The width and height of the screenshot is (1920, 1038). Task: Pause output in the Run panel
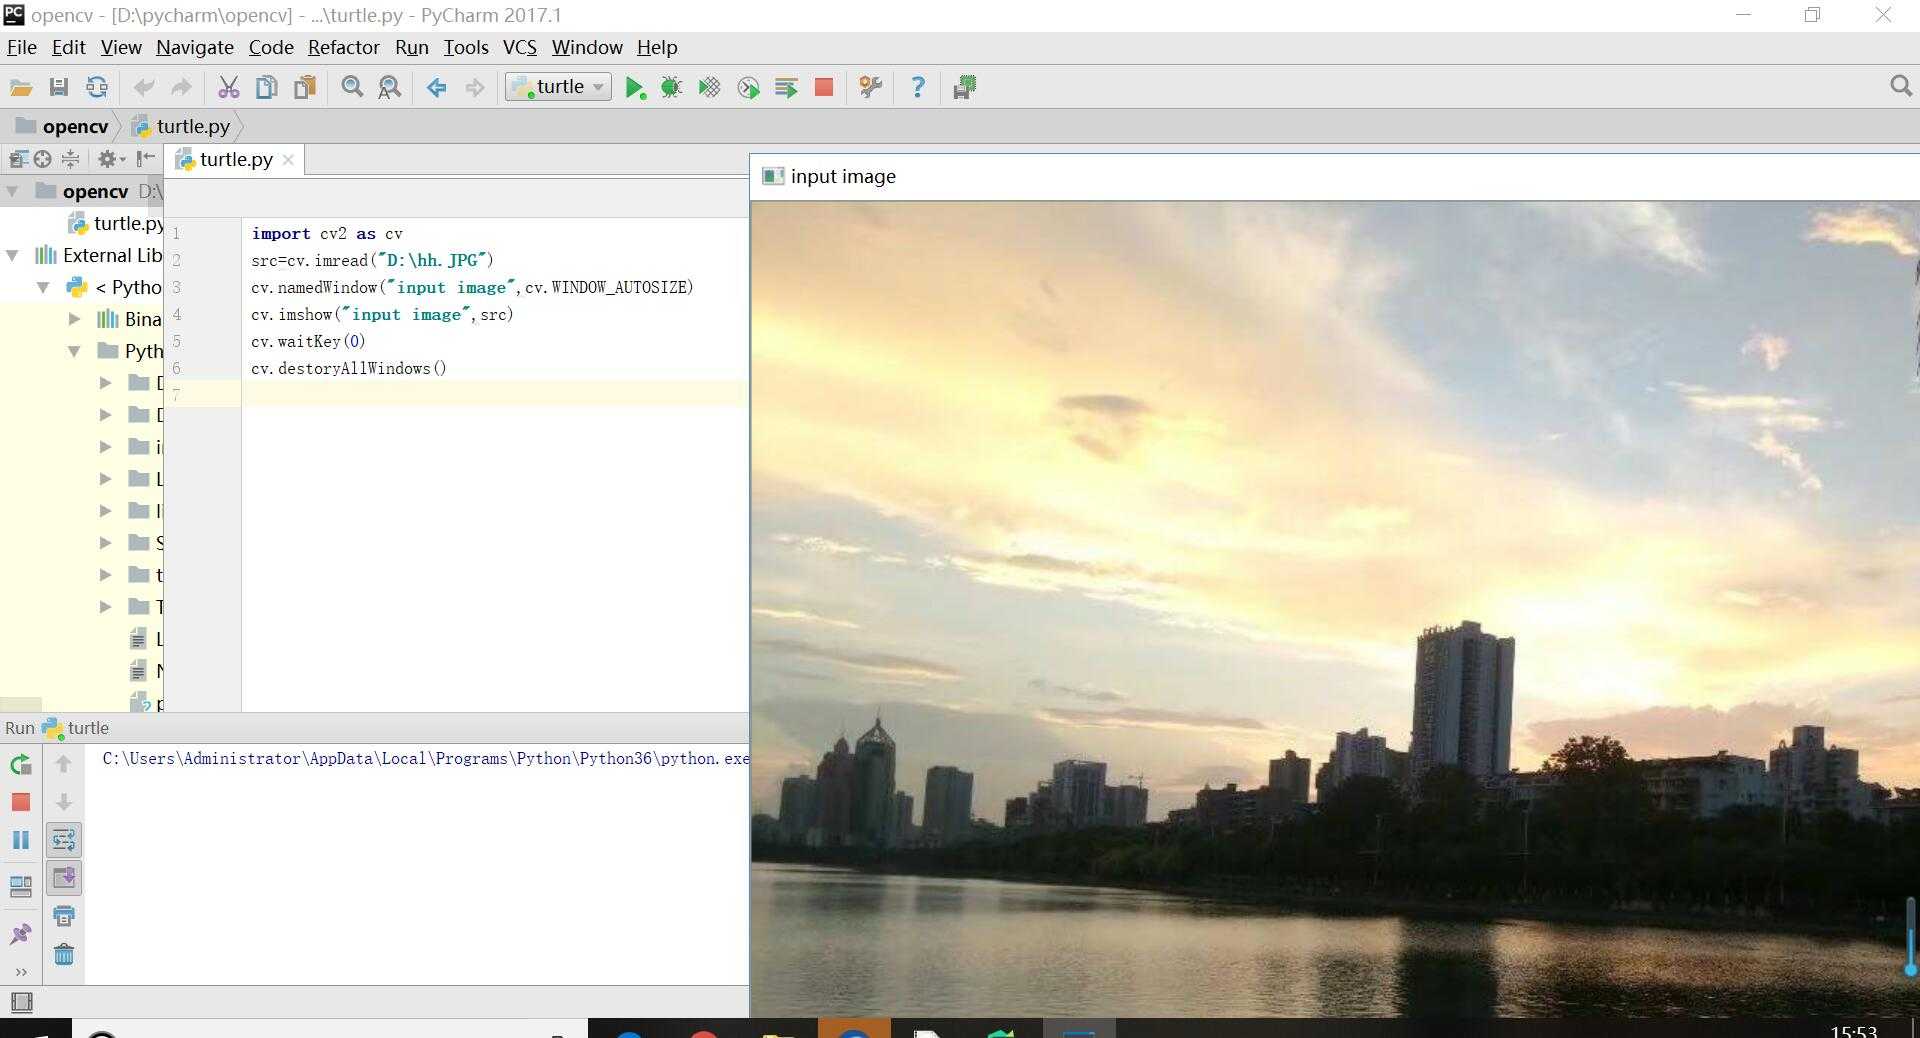(x=21, y=840)
